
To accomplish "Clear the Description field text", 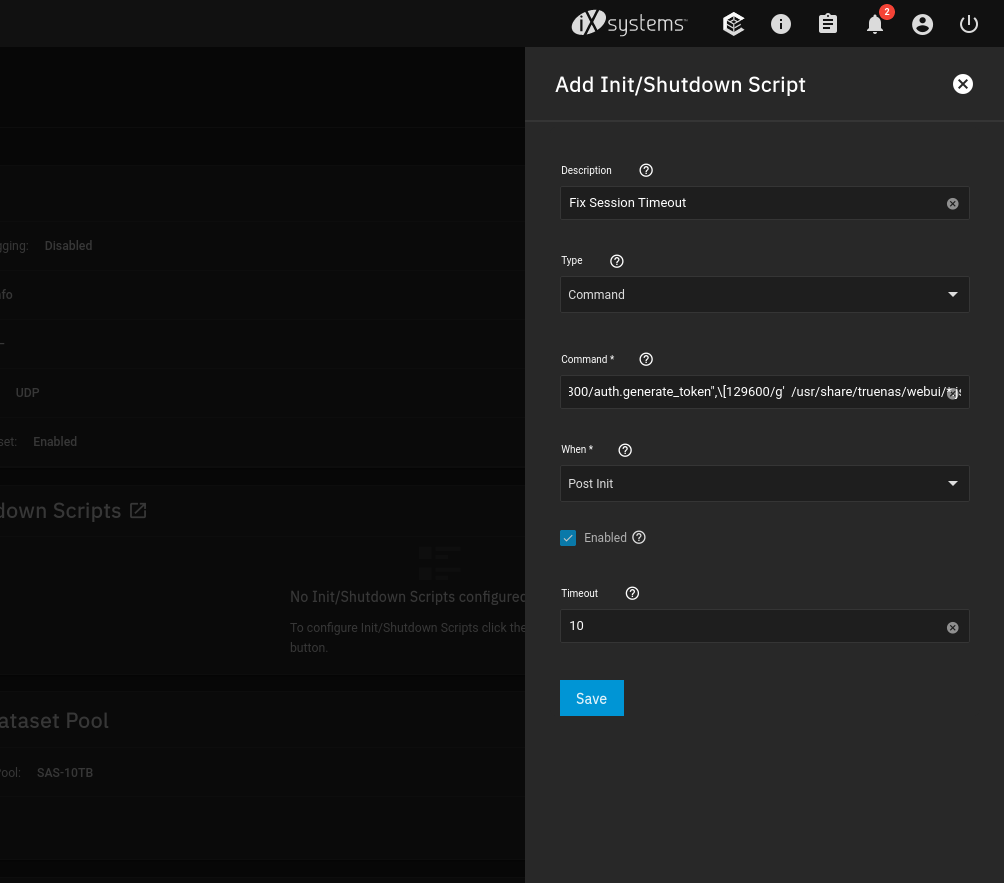I will 952,203.
